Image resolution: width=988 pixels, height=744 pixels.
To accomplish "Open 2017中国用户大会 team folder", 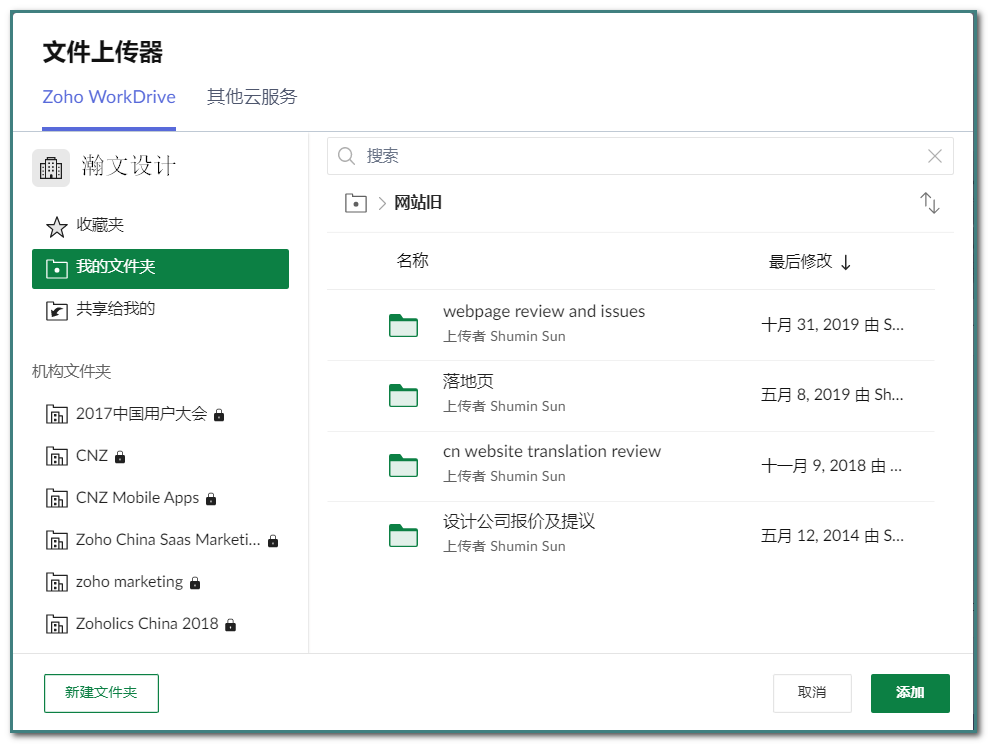I will click(x=140, y=414).
